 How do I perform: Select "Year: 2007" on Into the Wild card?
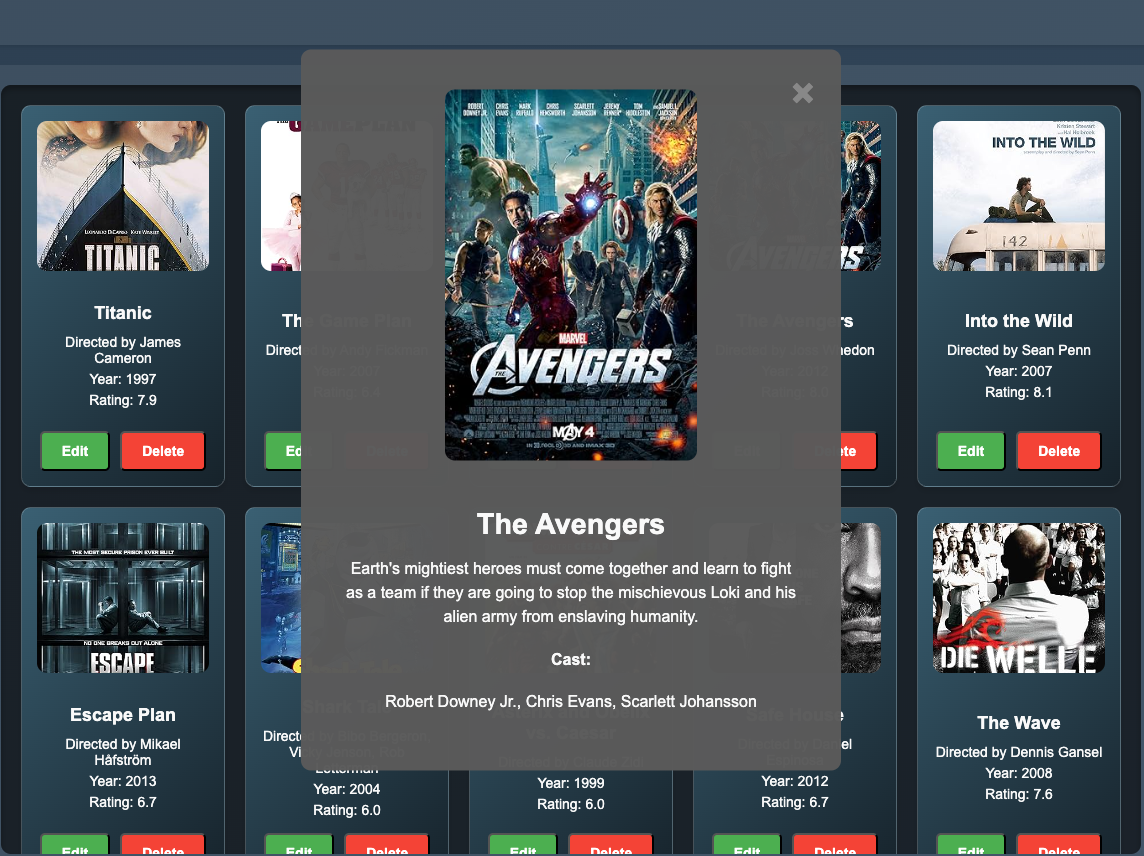point(1019,371)
